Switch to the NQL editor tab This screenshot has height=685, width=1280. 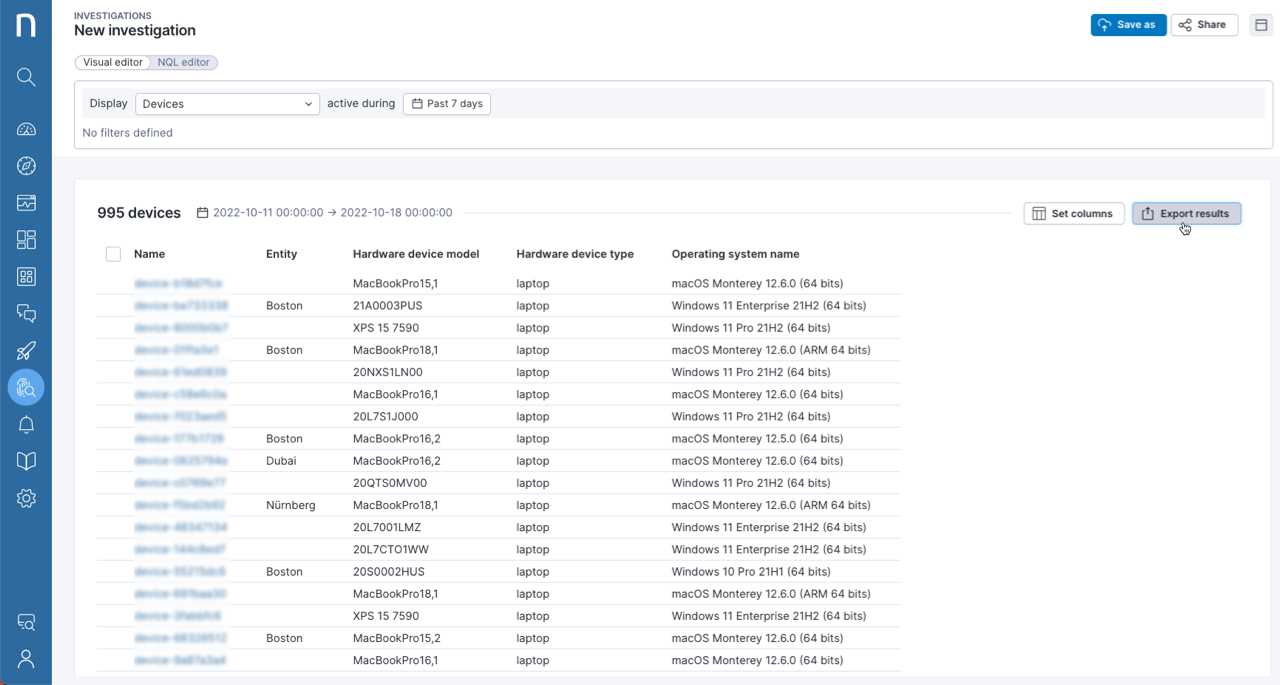pyautogui.click(x=183, y=62)
